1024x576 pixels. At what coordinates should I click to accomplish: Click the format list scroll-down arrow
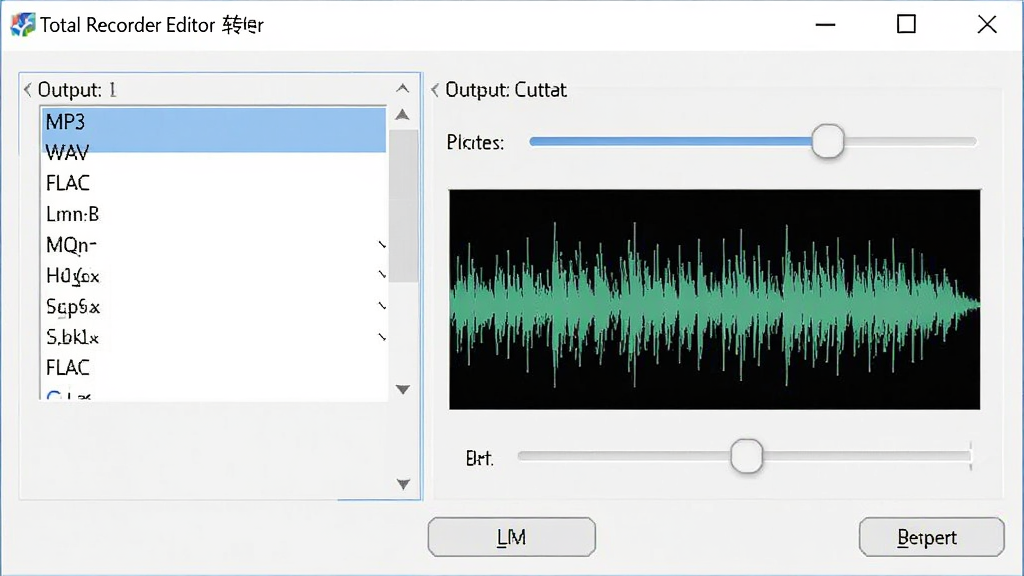tap(403, 390)
